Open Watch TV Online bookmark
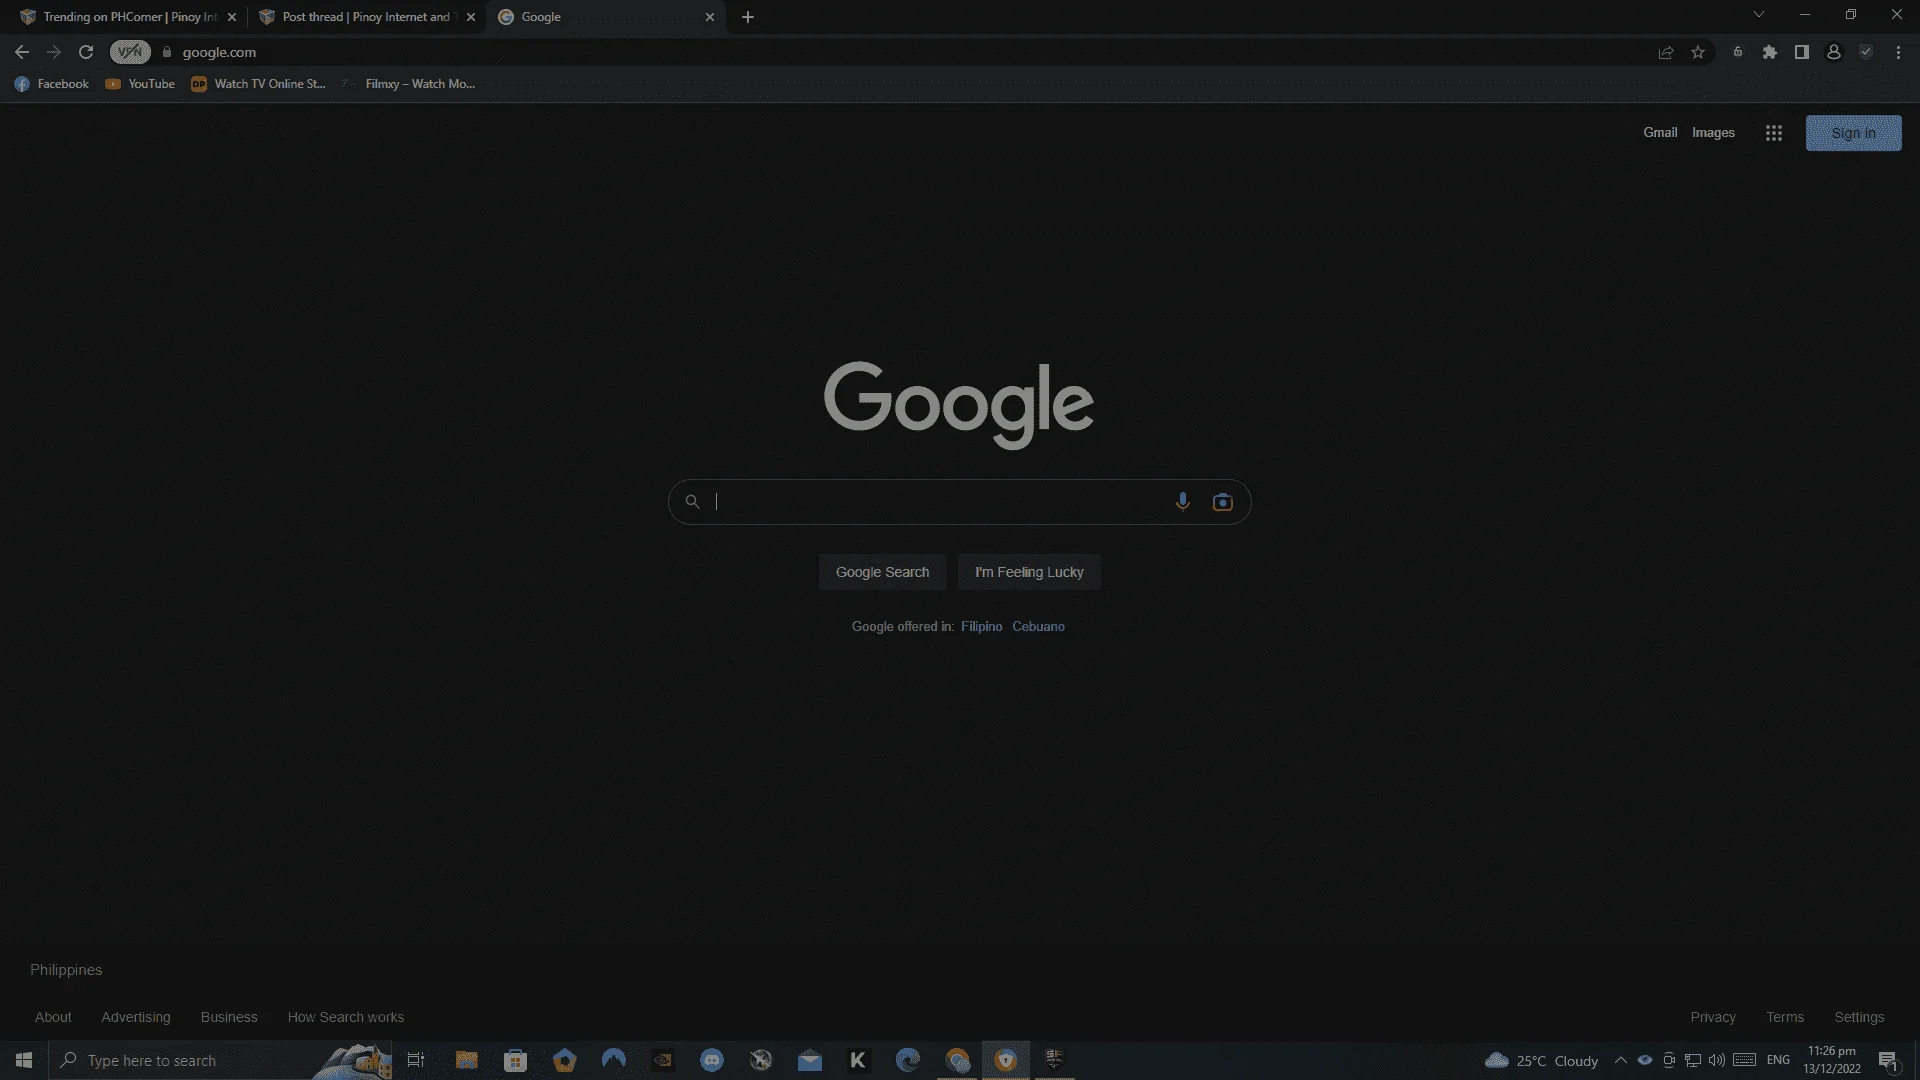Viewport: 1920px width, 1080px height. point(259,84)
